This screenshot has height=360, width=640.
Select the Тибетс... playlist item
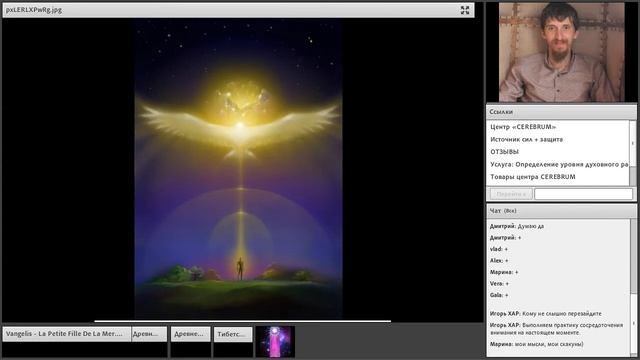[x=233, y=333]
